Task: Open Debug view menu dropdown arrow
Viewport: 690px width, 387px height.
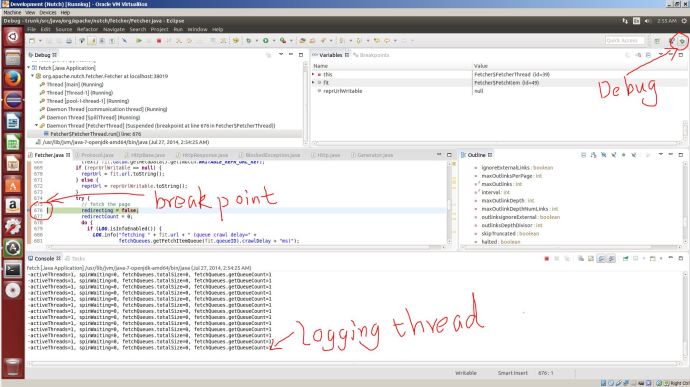Action: (x=281, y=55)
